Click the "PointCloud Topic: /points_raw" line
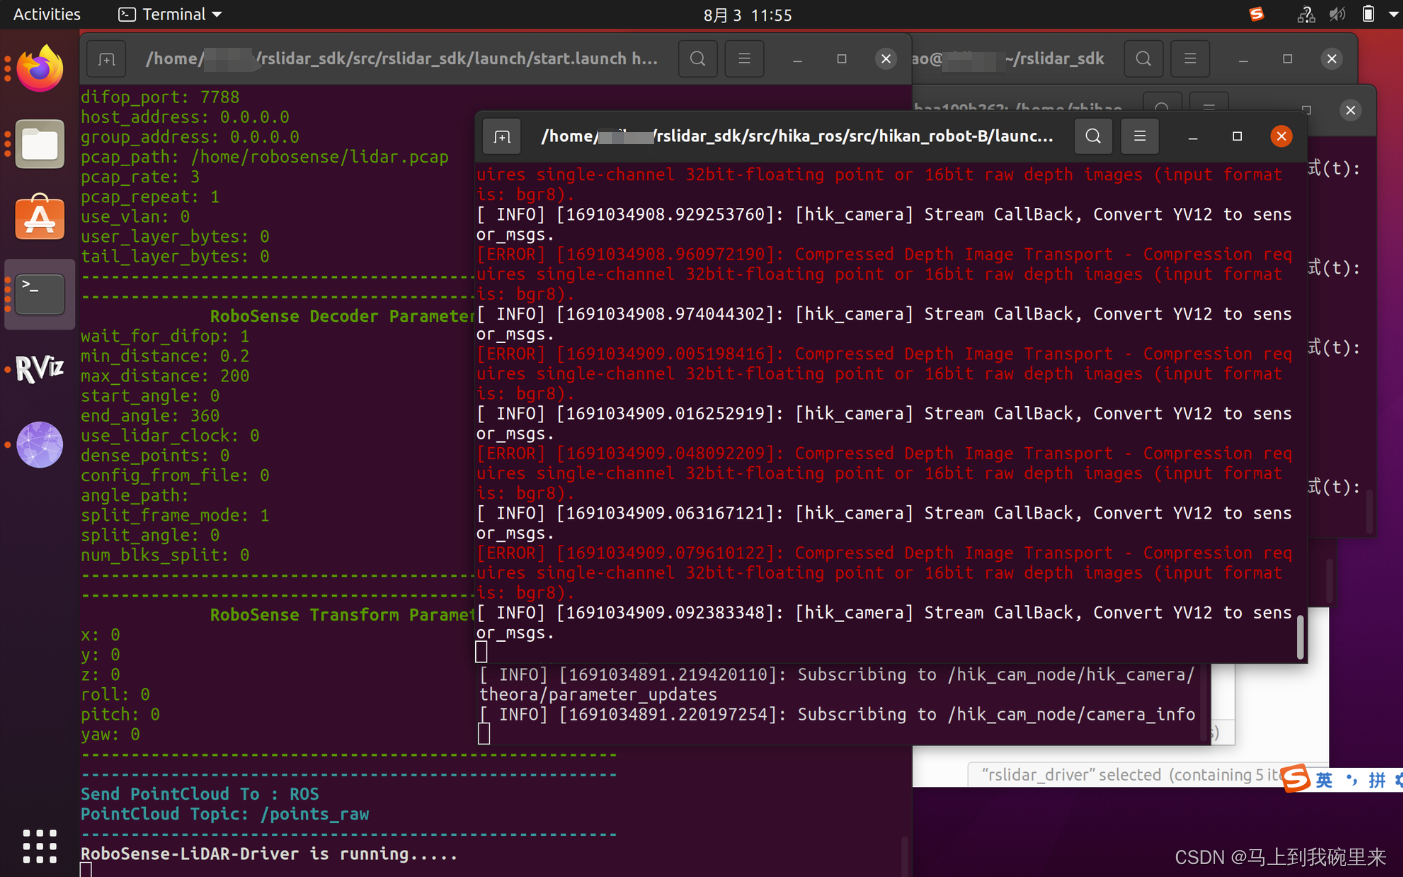 (225, 814)
